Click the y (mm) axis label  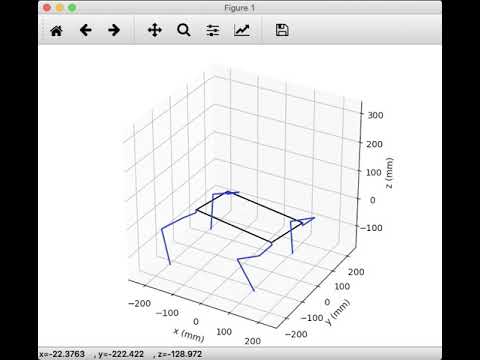point(338,312)
